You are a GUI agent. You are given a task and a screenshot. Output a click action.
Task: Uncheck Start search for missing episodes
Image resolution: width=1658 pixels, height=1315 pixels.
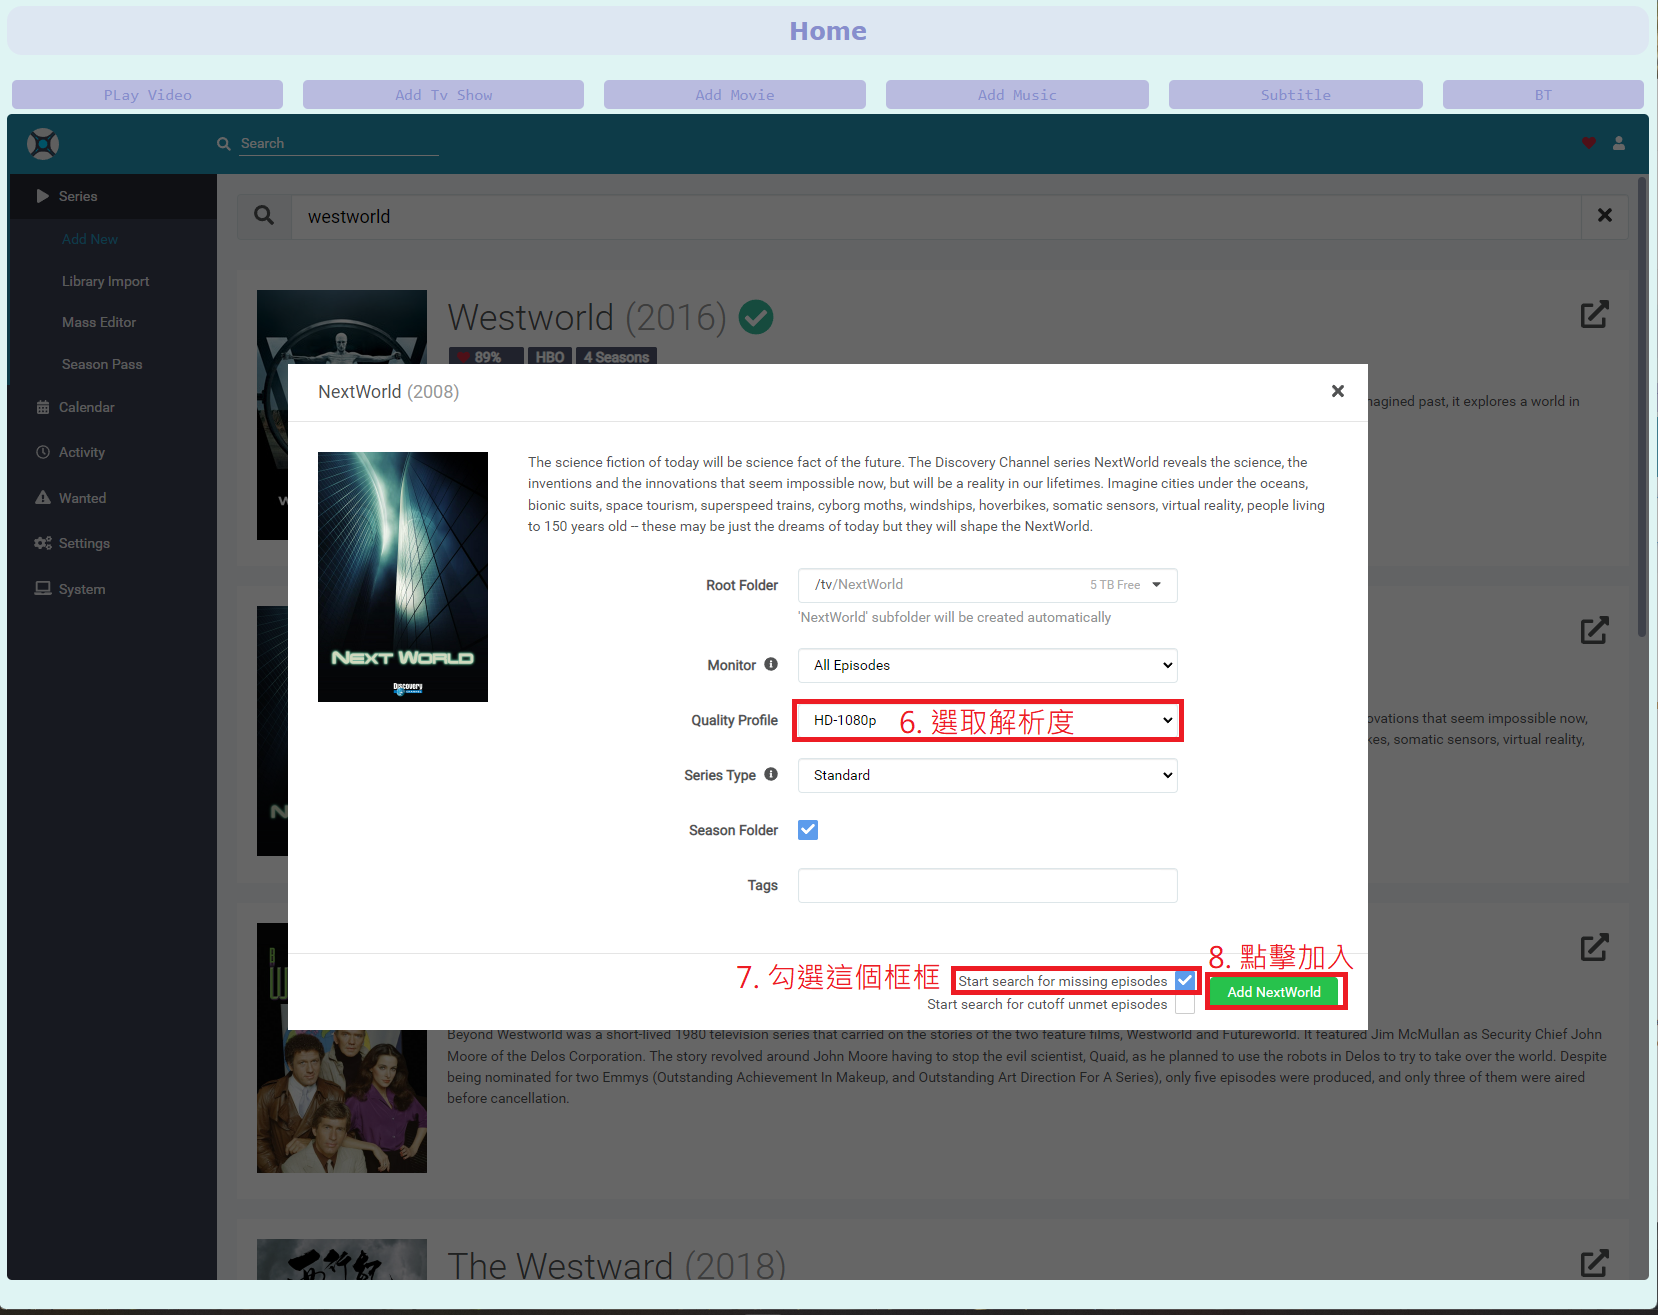pyautogui.click(x=1185, y=980)
